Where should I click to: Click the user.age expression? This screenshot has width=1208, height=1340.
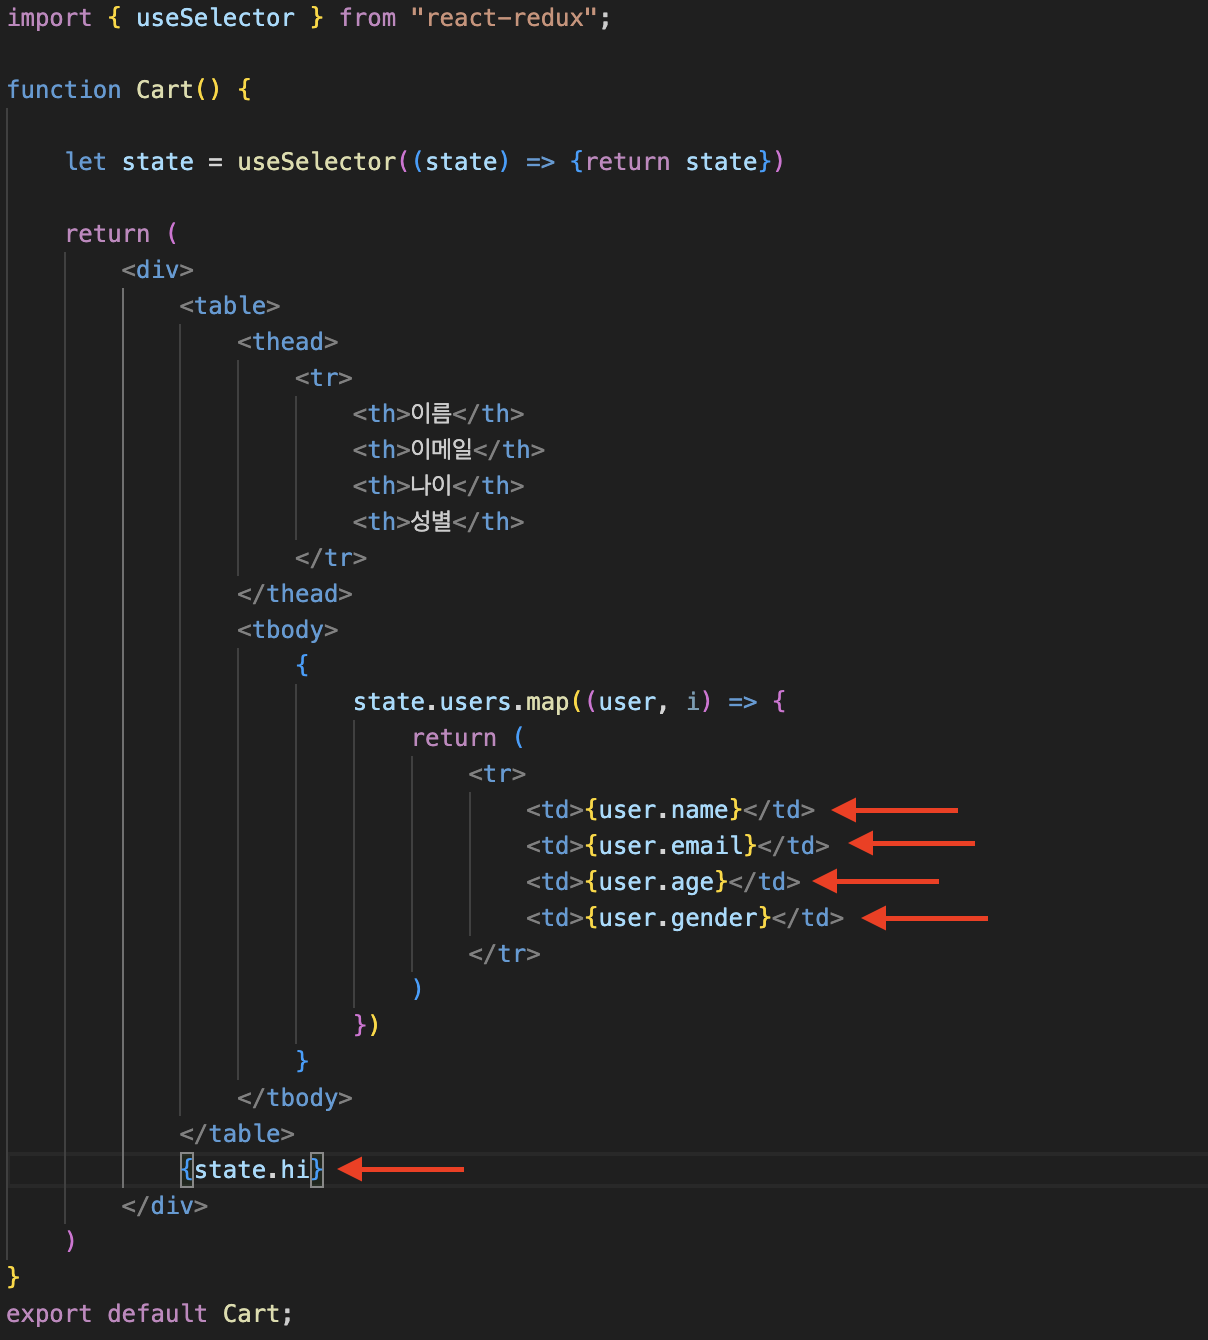pyautogui.click(x=657, y=882)
